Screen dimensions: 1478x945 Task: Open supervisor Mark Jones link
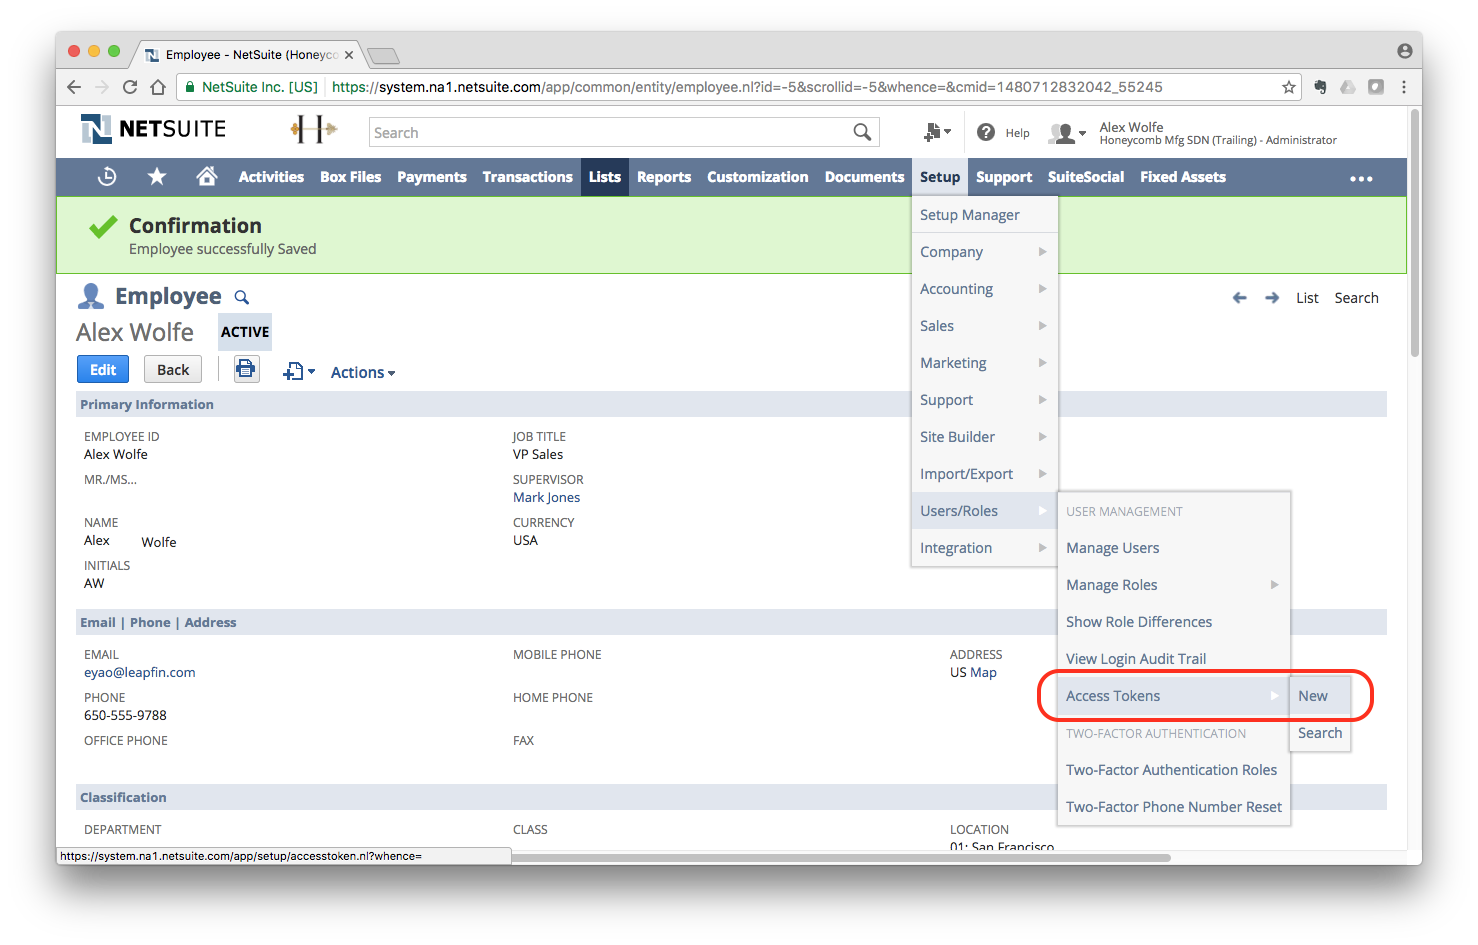click(546, 498)
